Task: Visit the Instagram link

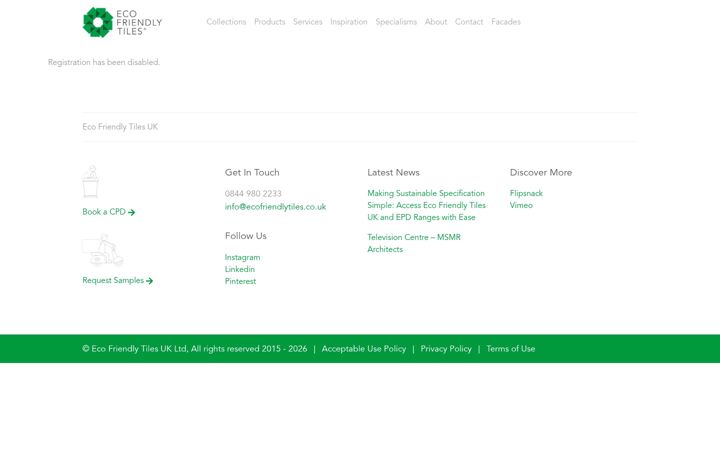Action: (x=242, y=258)
